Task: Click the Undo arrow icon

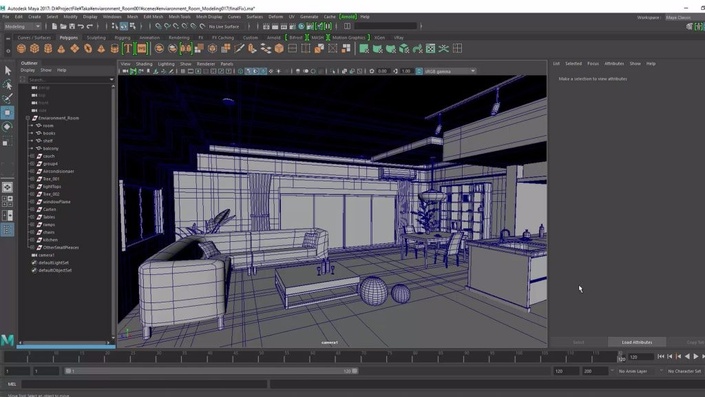Action: 81,27
